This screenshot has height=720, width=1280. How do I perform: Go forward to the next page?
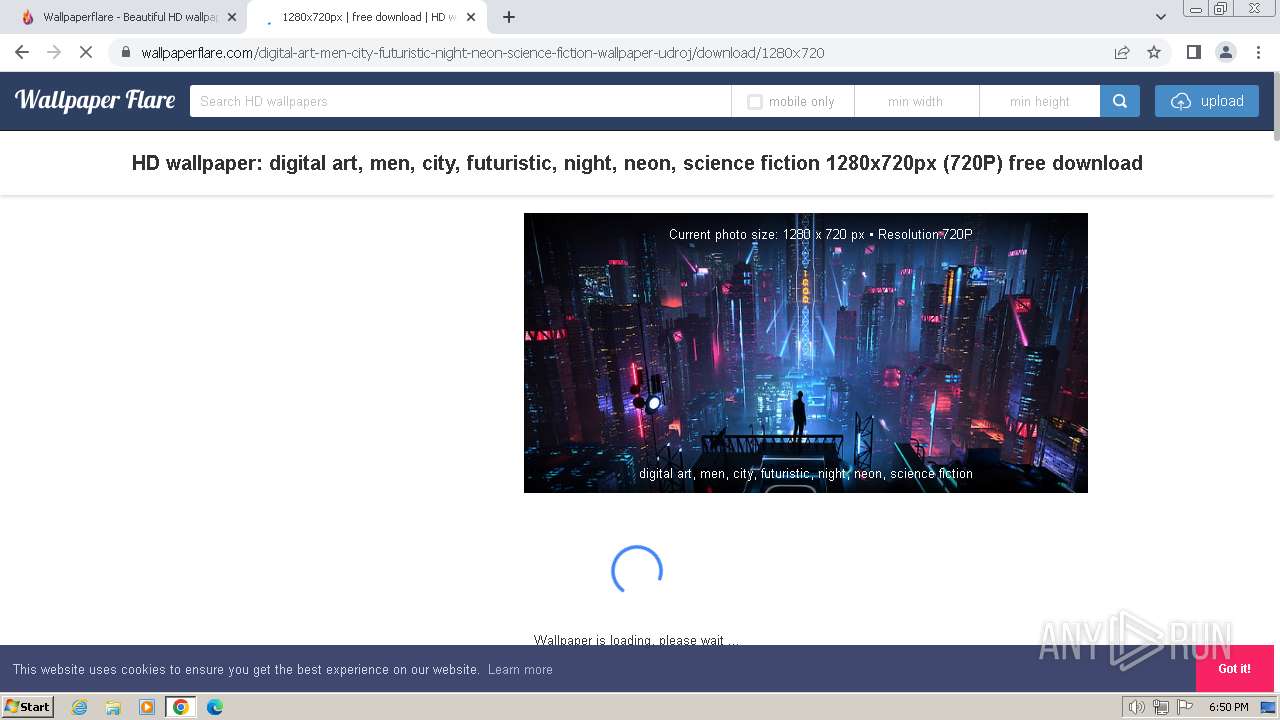[x=54, y=52]
